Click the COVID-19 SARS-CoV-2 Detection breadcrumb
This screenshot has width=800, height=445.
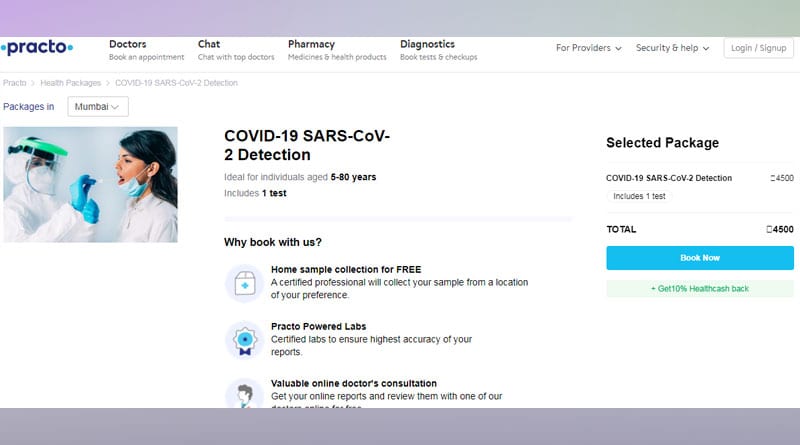click(176, 83)
